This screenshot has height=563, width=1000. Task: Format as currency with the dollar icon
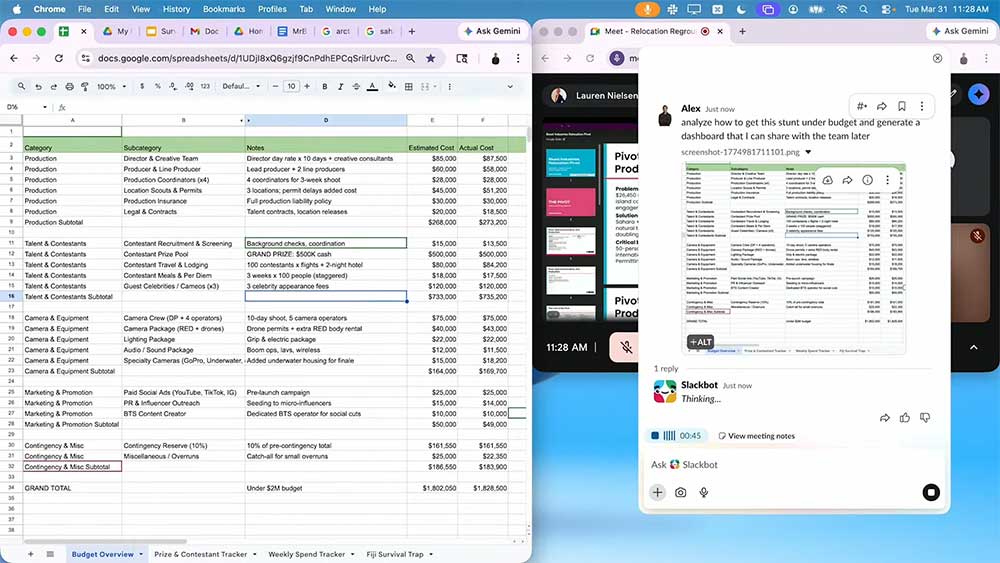coord(142,86)
